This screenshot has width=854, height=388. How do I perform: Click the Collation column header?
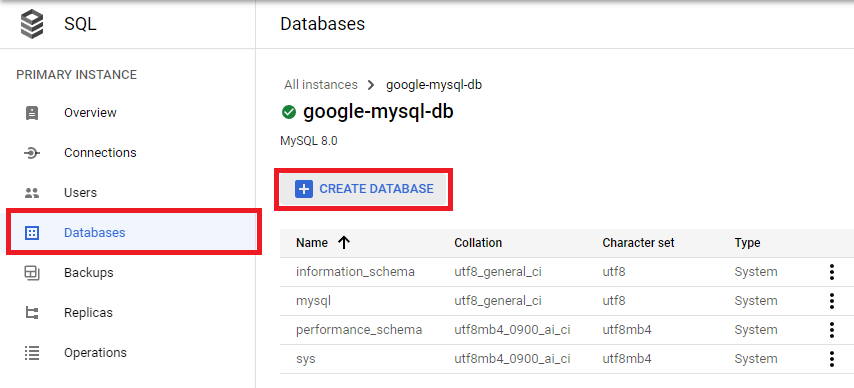click(478, 242)
